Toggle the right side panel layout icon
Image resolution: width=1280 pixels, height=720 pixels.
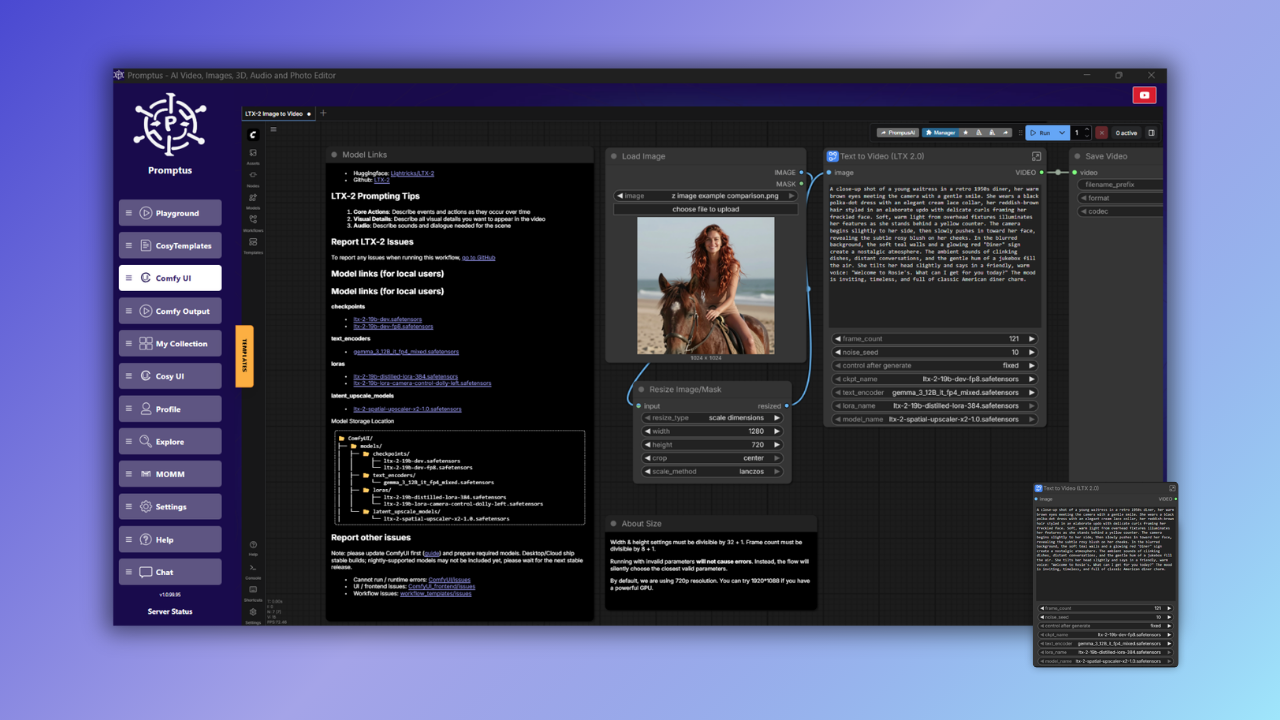(x=1151, y=133)
